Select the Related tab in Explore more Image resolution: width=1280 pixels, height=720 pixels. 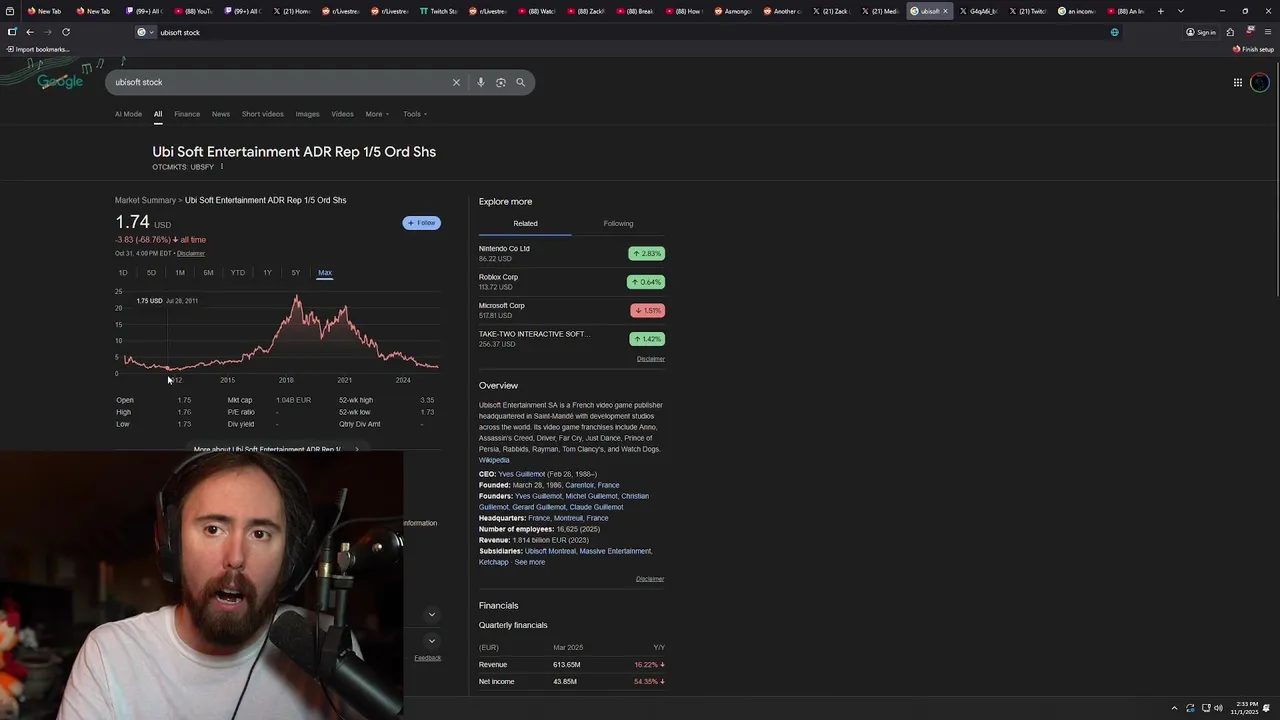[525, 223]
